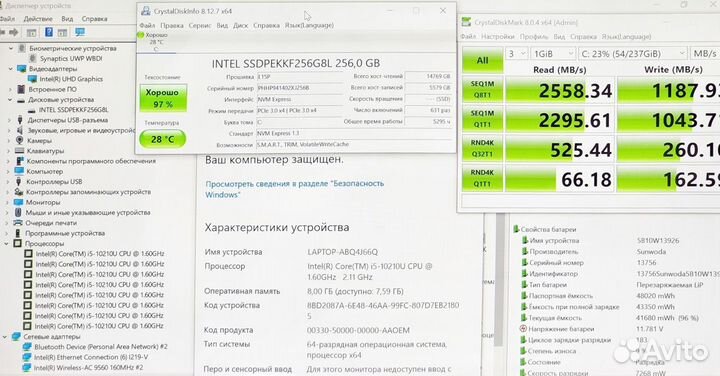Click the product code 00330-50000-00000-AAOEM
Image resolution: width=720 pixels, height=376 pixels.
pyautogui.click(x=358, y=330)
